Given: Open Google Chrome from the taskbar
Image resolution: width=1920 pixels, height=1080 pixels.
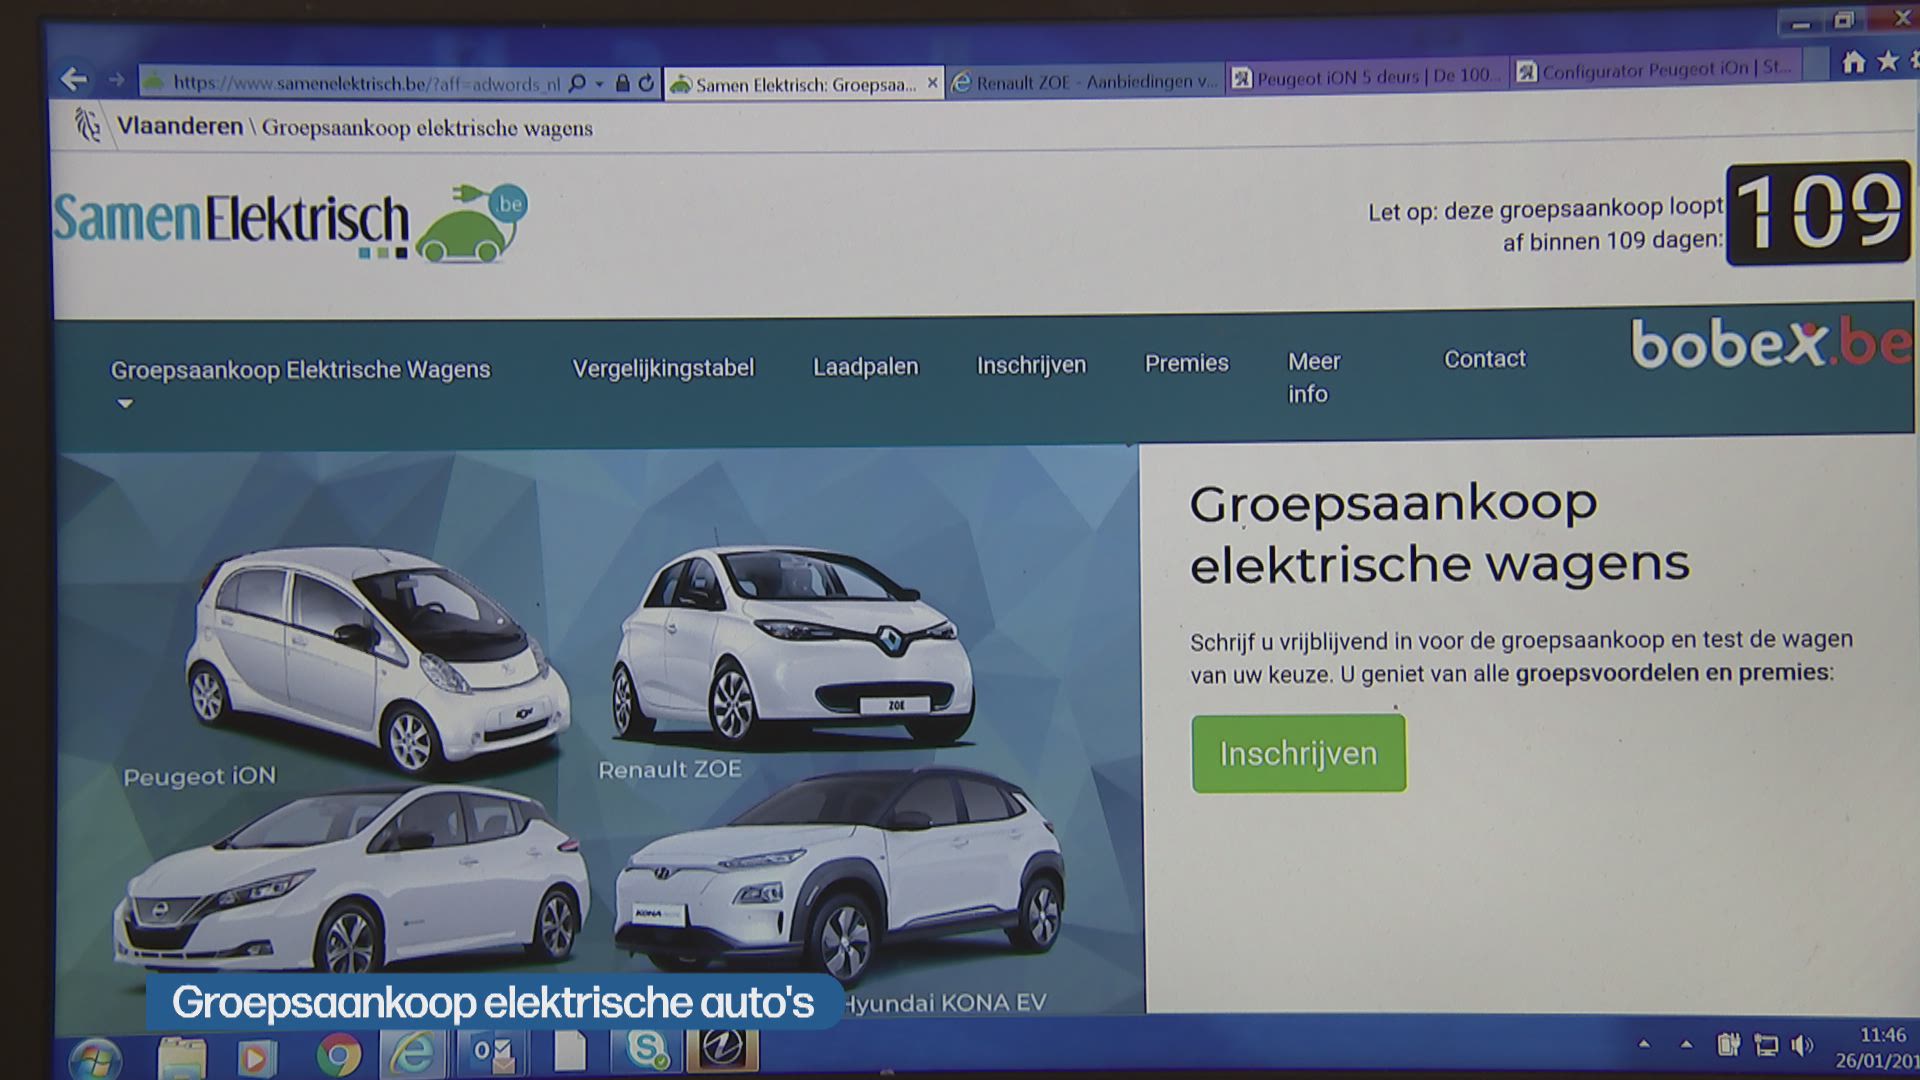Looking at the screenshot, I should pyautogui.click(x=339, y=1054).
